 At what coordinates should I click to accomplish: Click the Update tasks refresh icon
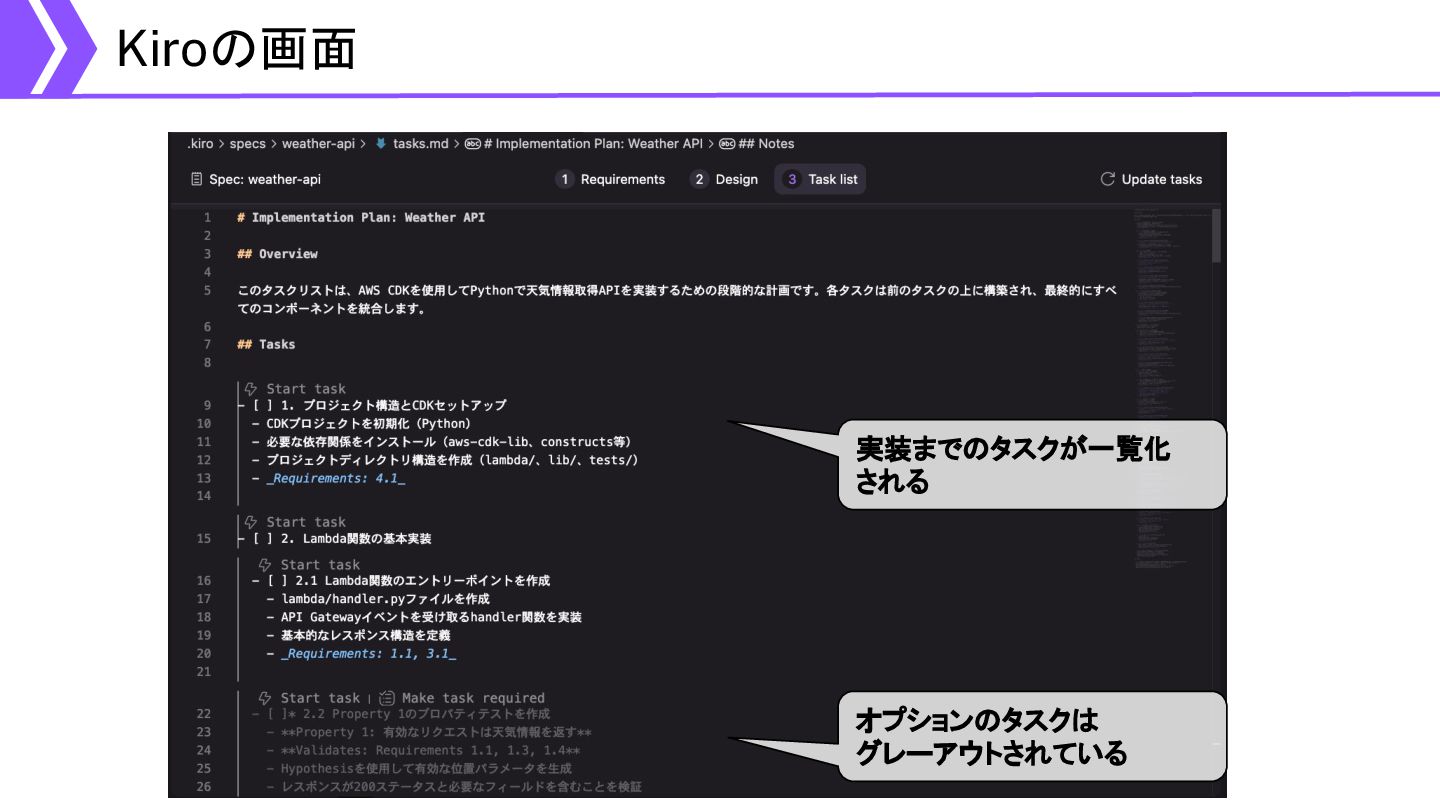pos(1107,179)
